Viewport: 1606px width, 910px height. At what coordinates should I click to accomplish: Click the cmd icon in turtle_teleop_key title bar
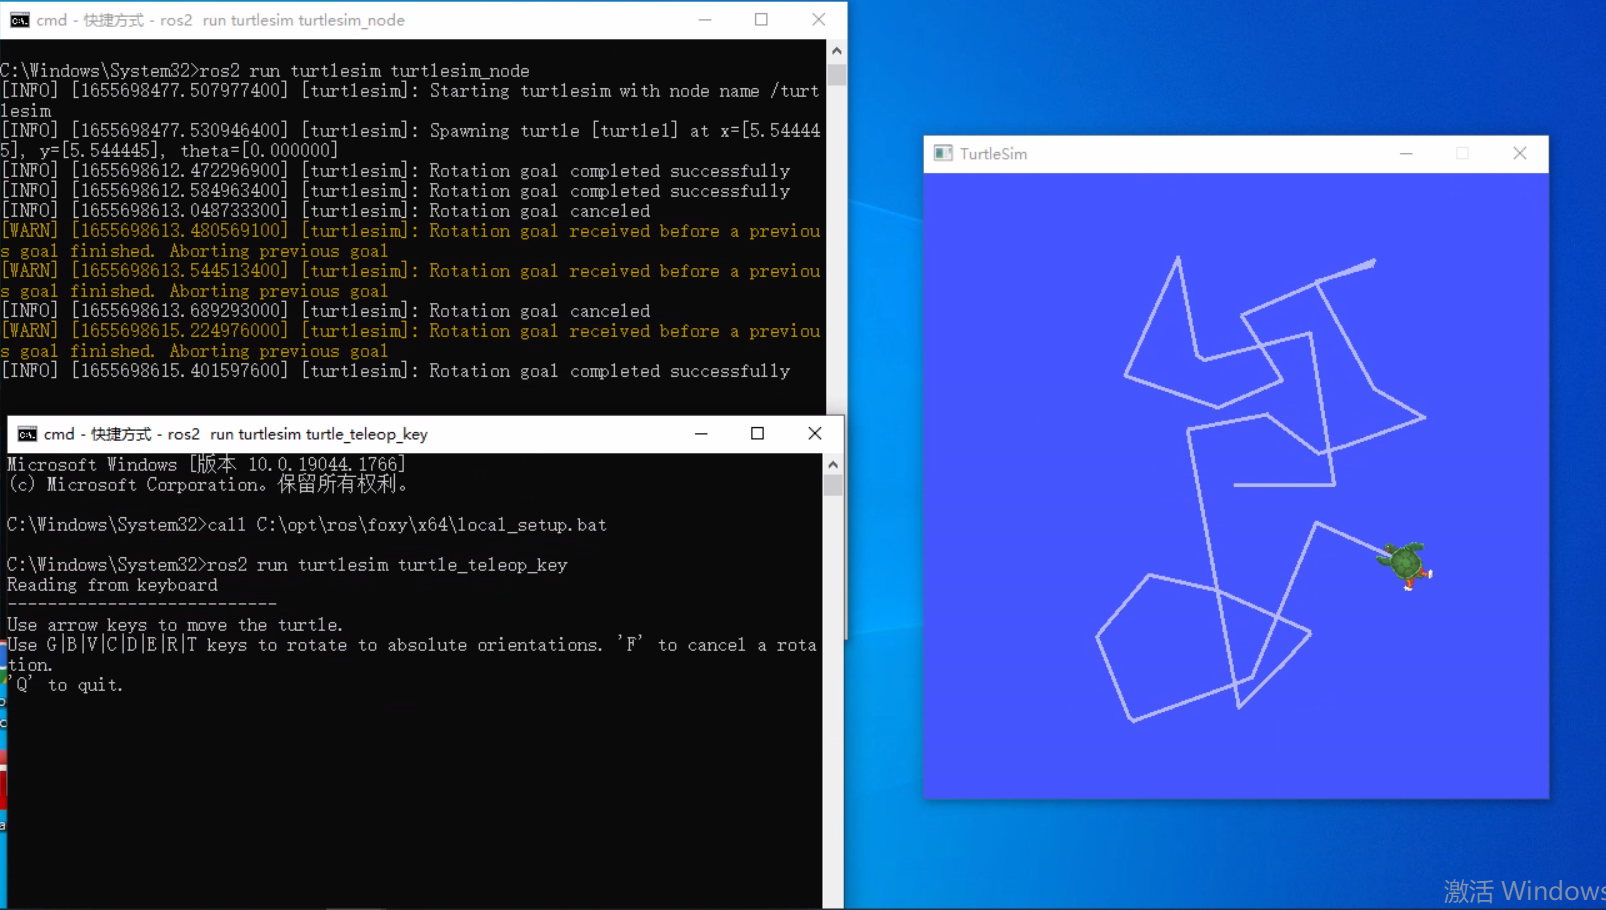[27, 434]
